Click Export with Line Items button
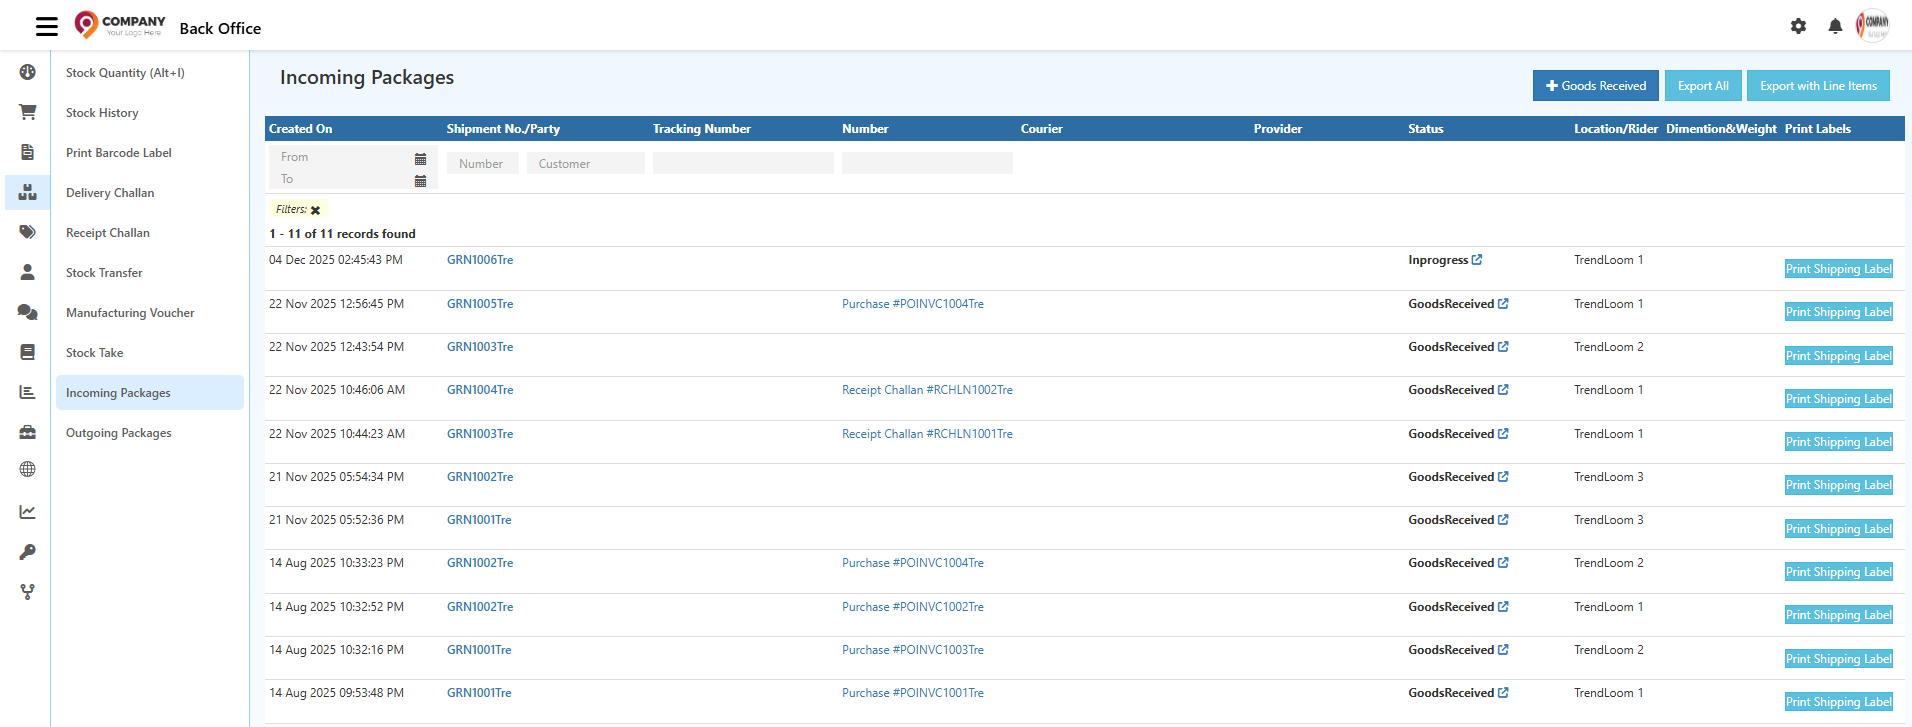 coord(1818,86)
